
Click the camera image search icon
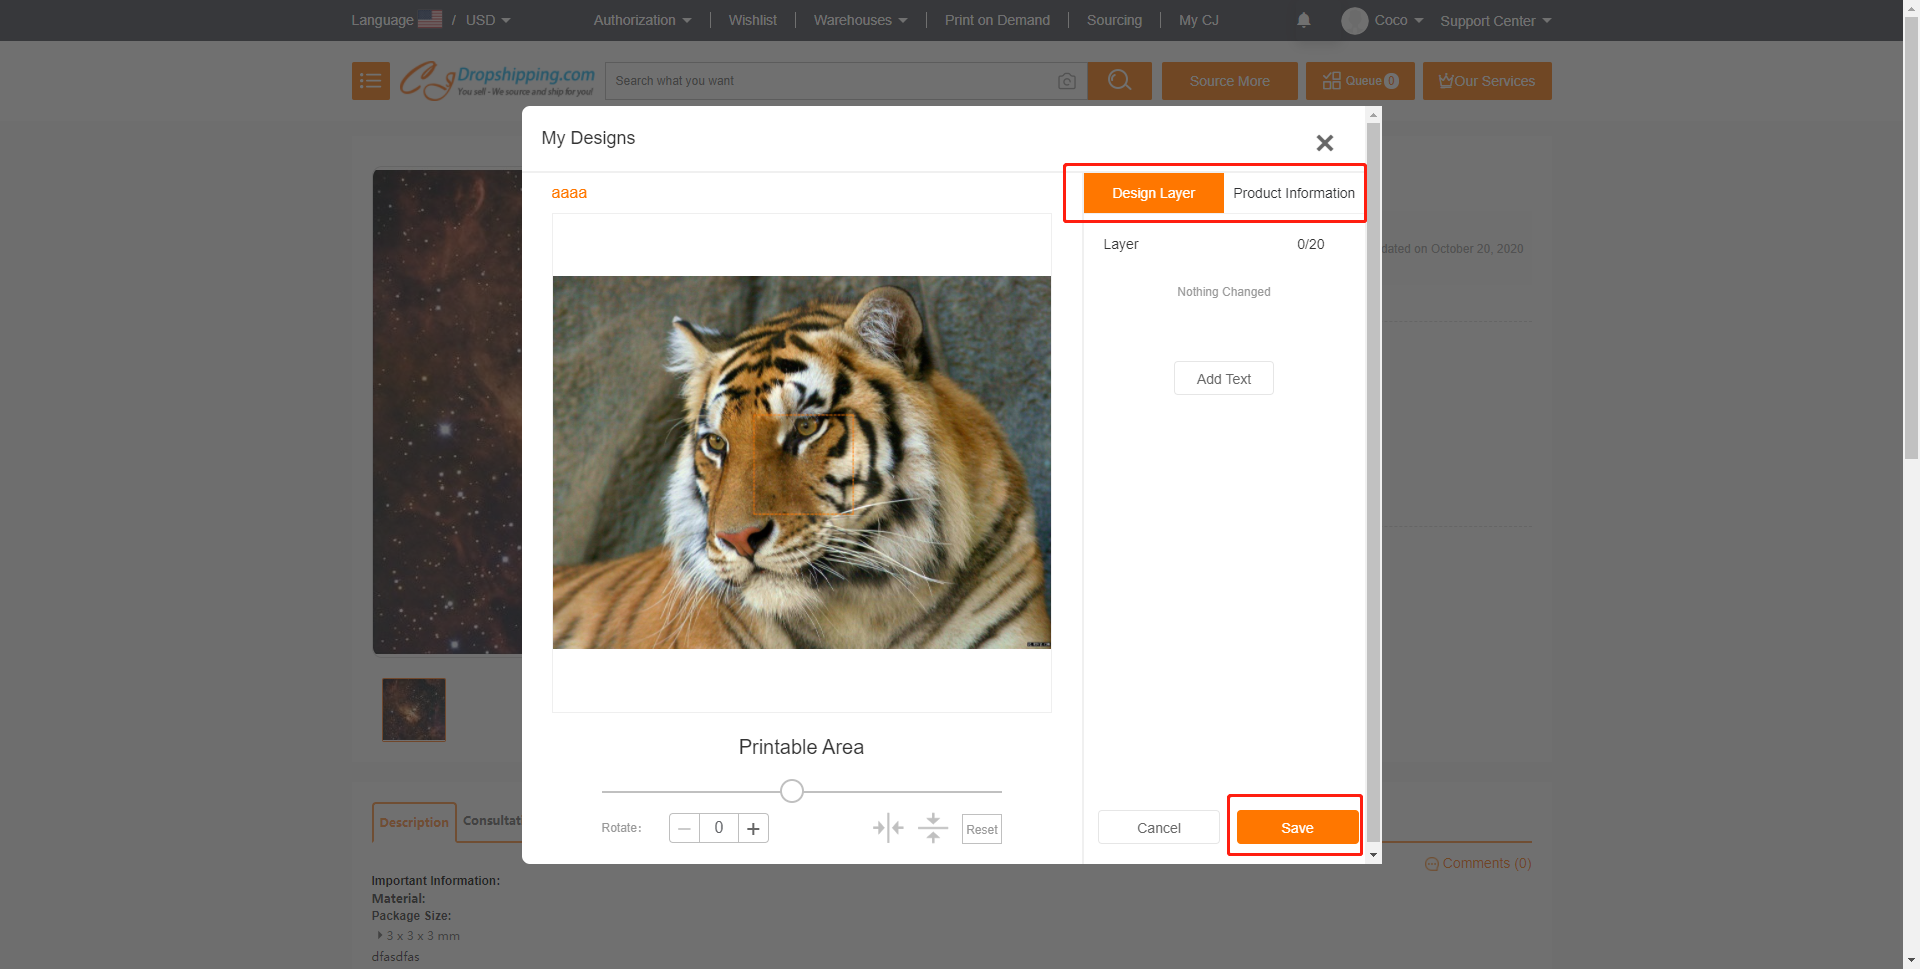pos(1066,81)
